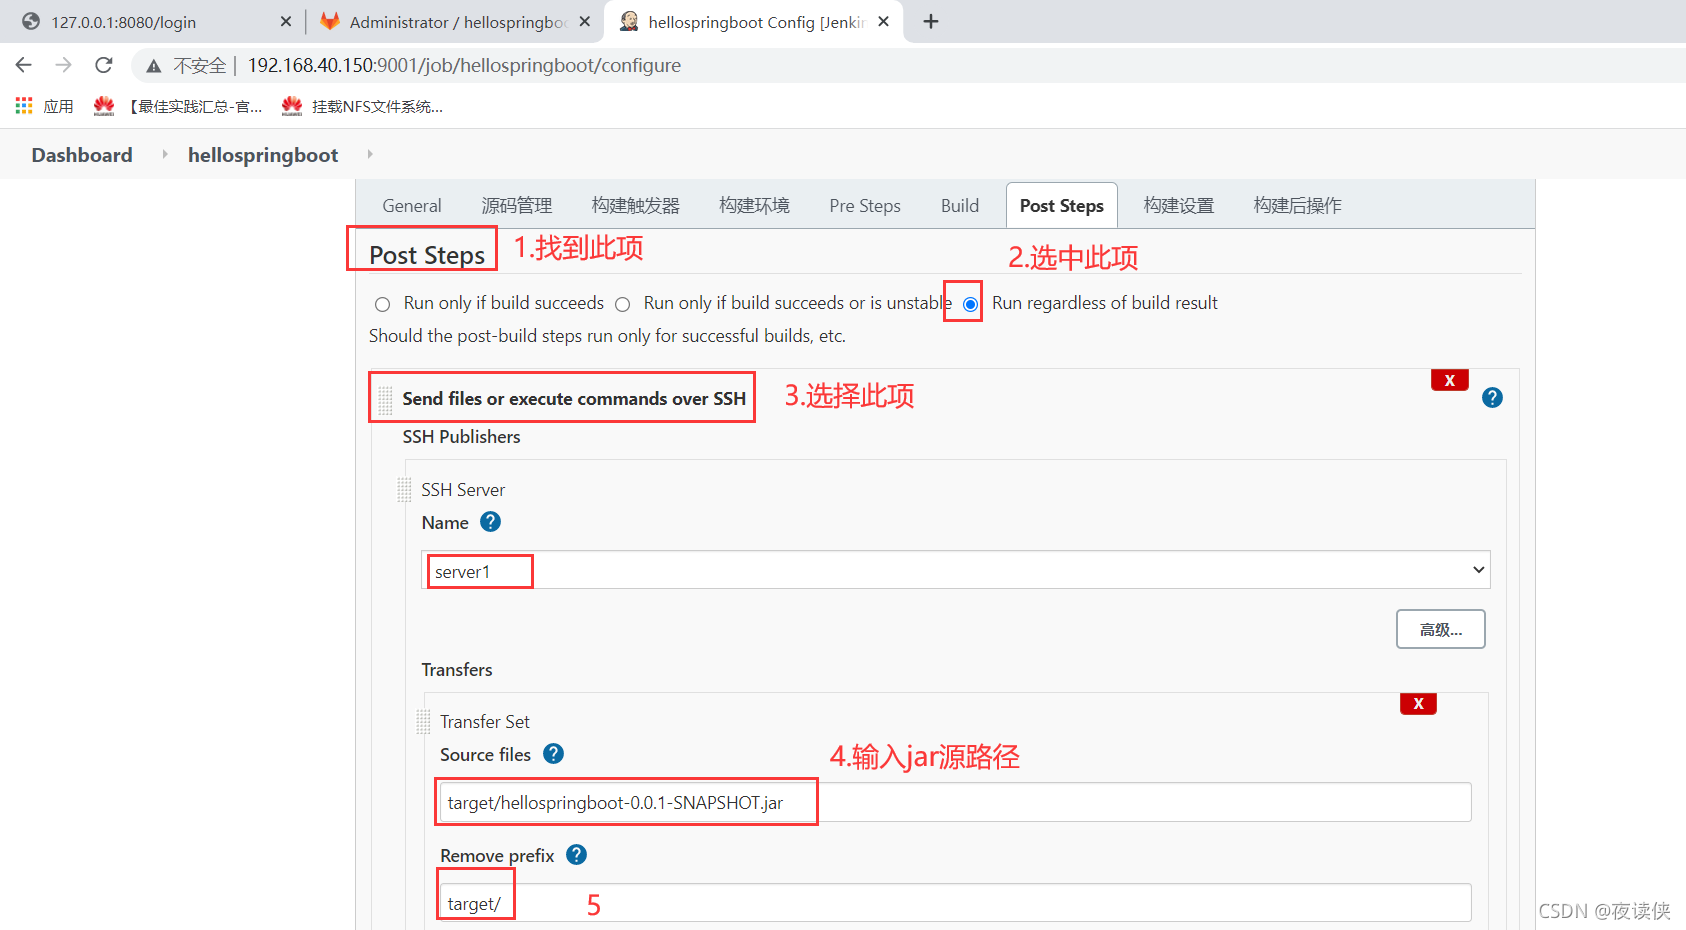This screenshot has width=1686, height=930.
Task: Delete the Send files over SSH step
Action: pyautogui.click(x=1449, y=380)
